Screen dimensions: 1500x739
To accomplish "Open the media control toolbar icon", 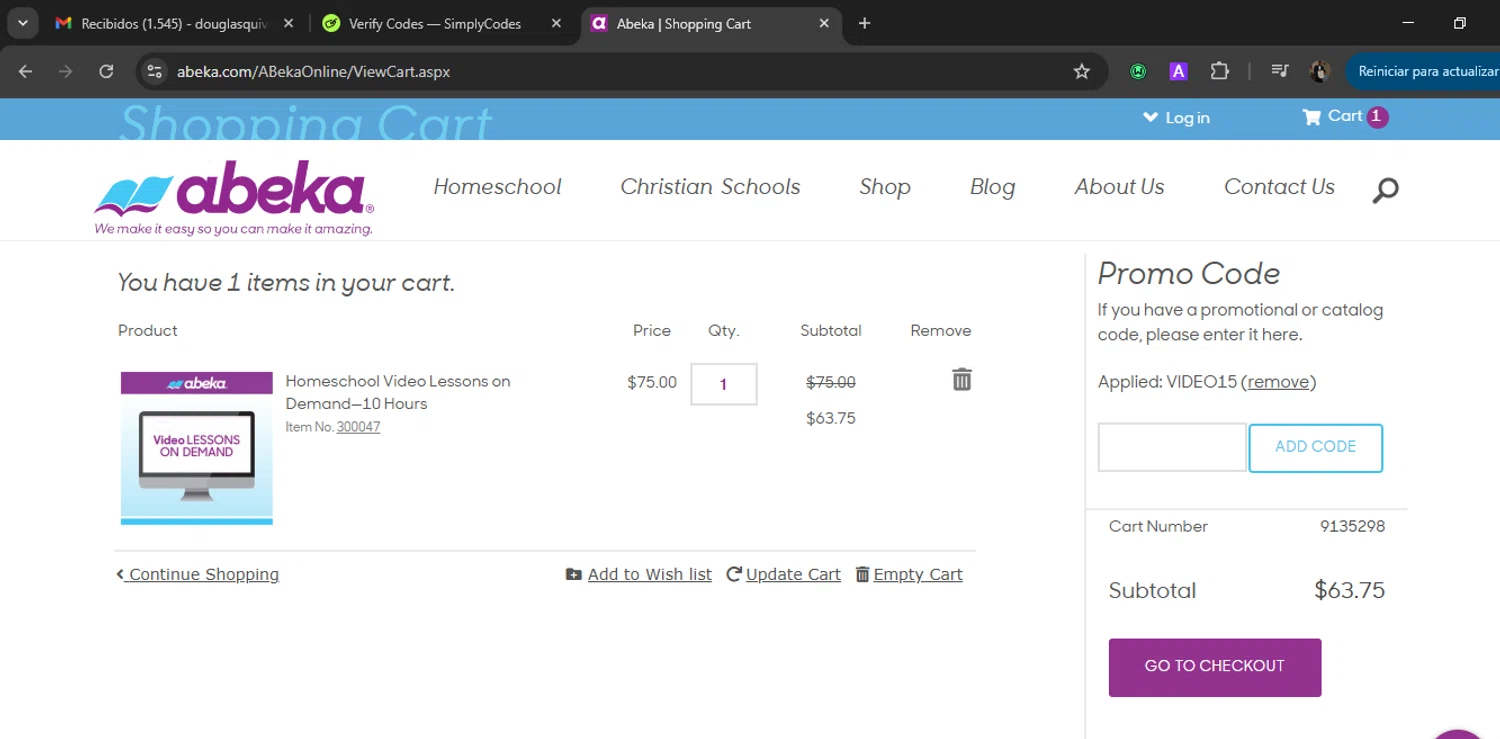I will pyautogui.click(x=1280, y=71).
